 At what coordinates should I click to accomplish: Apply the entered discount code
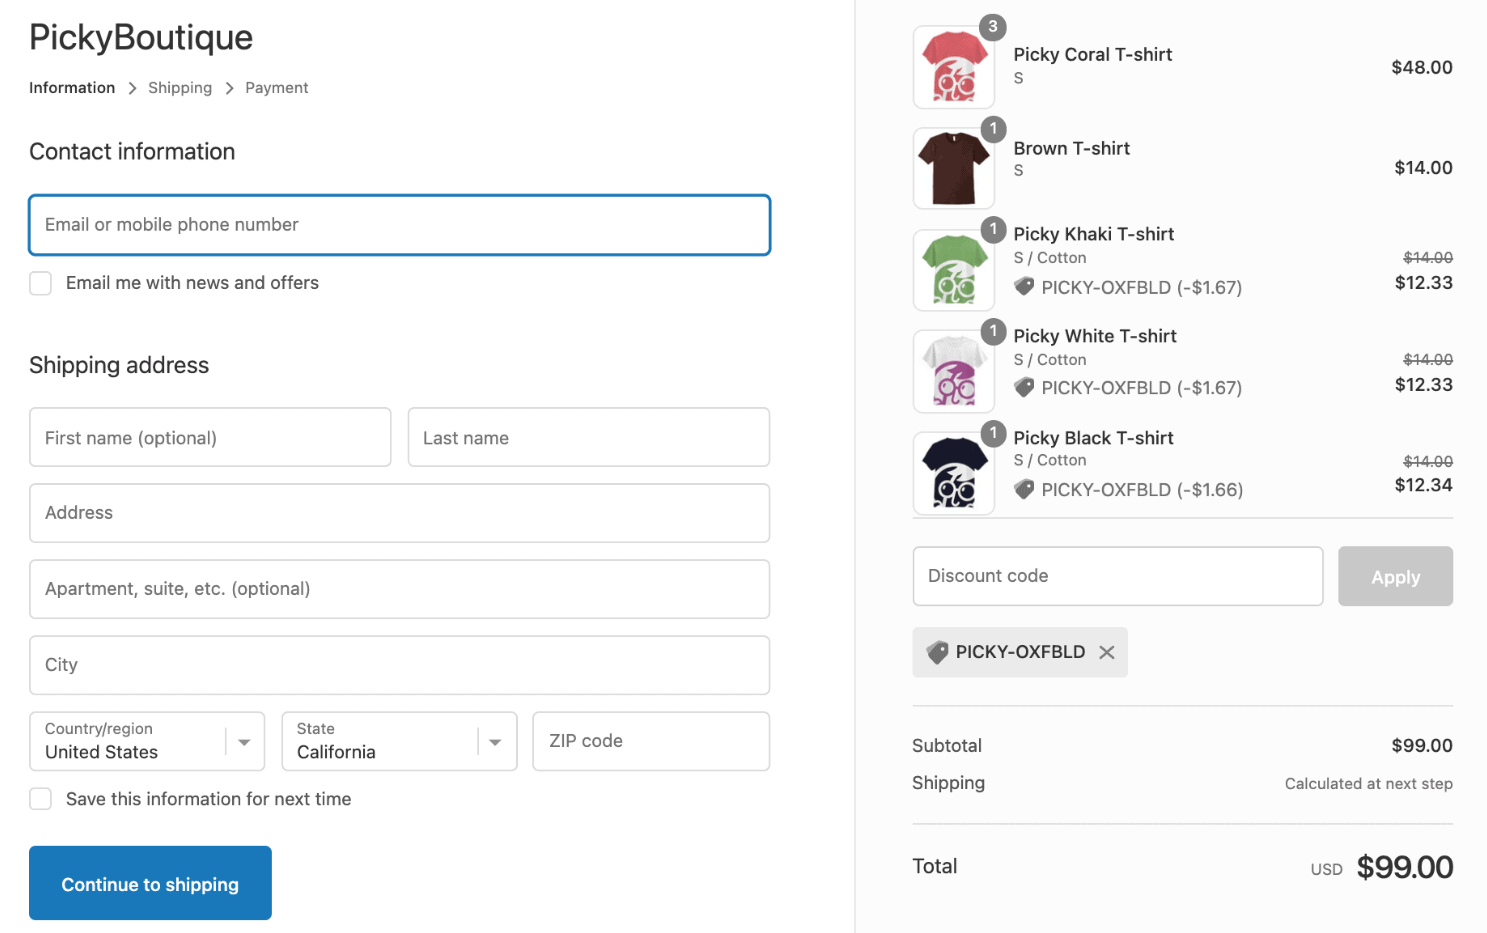click(1395, 576)
